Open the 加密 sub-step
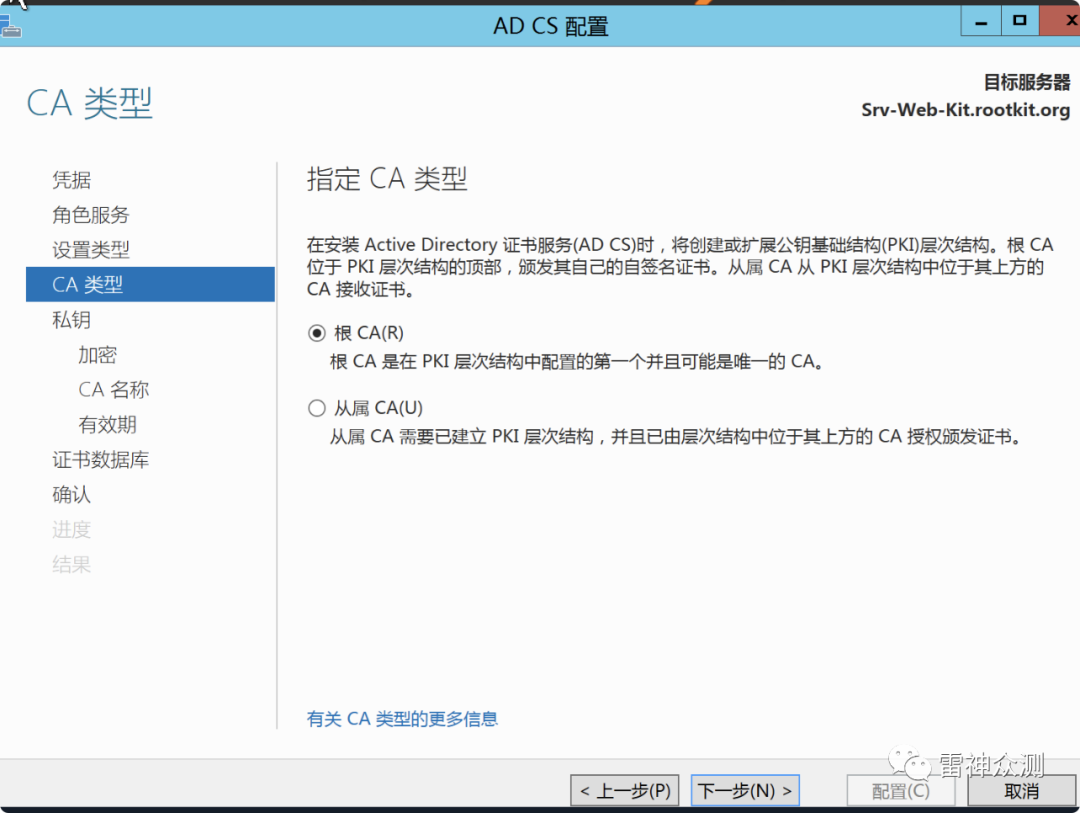The width and height of the screenshot is (1080, 813). pyautogui.click(x=97, y=355)
